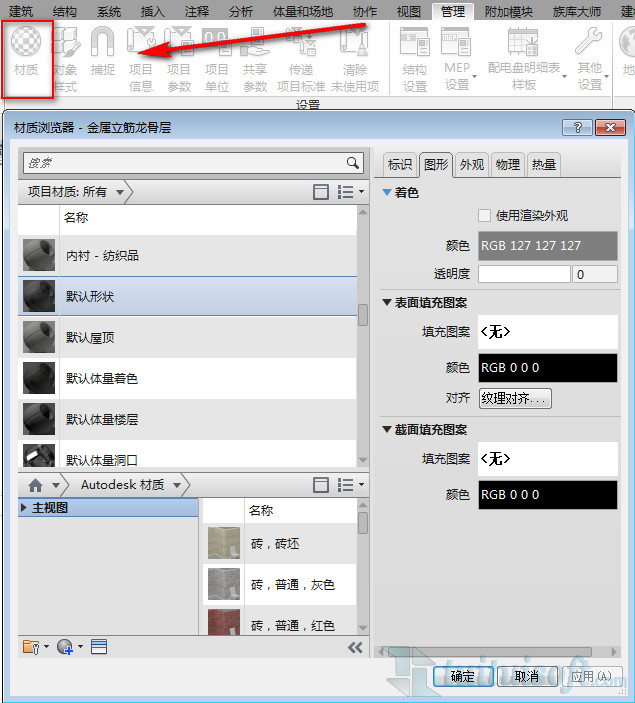635x703 pixels.
Task: Click 传递项目标准 transfer project standards
Action: coord(301,59)
